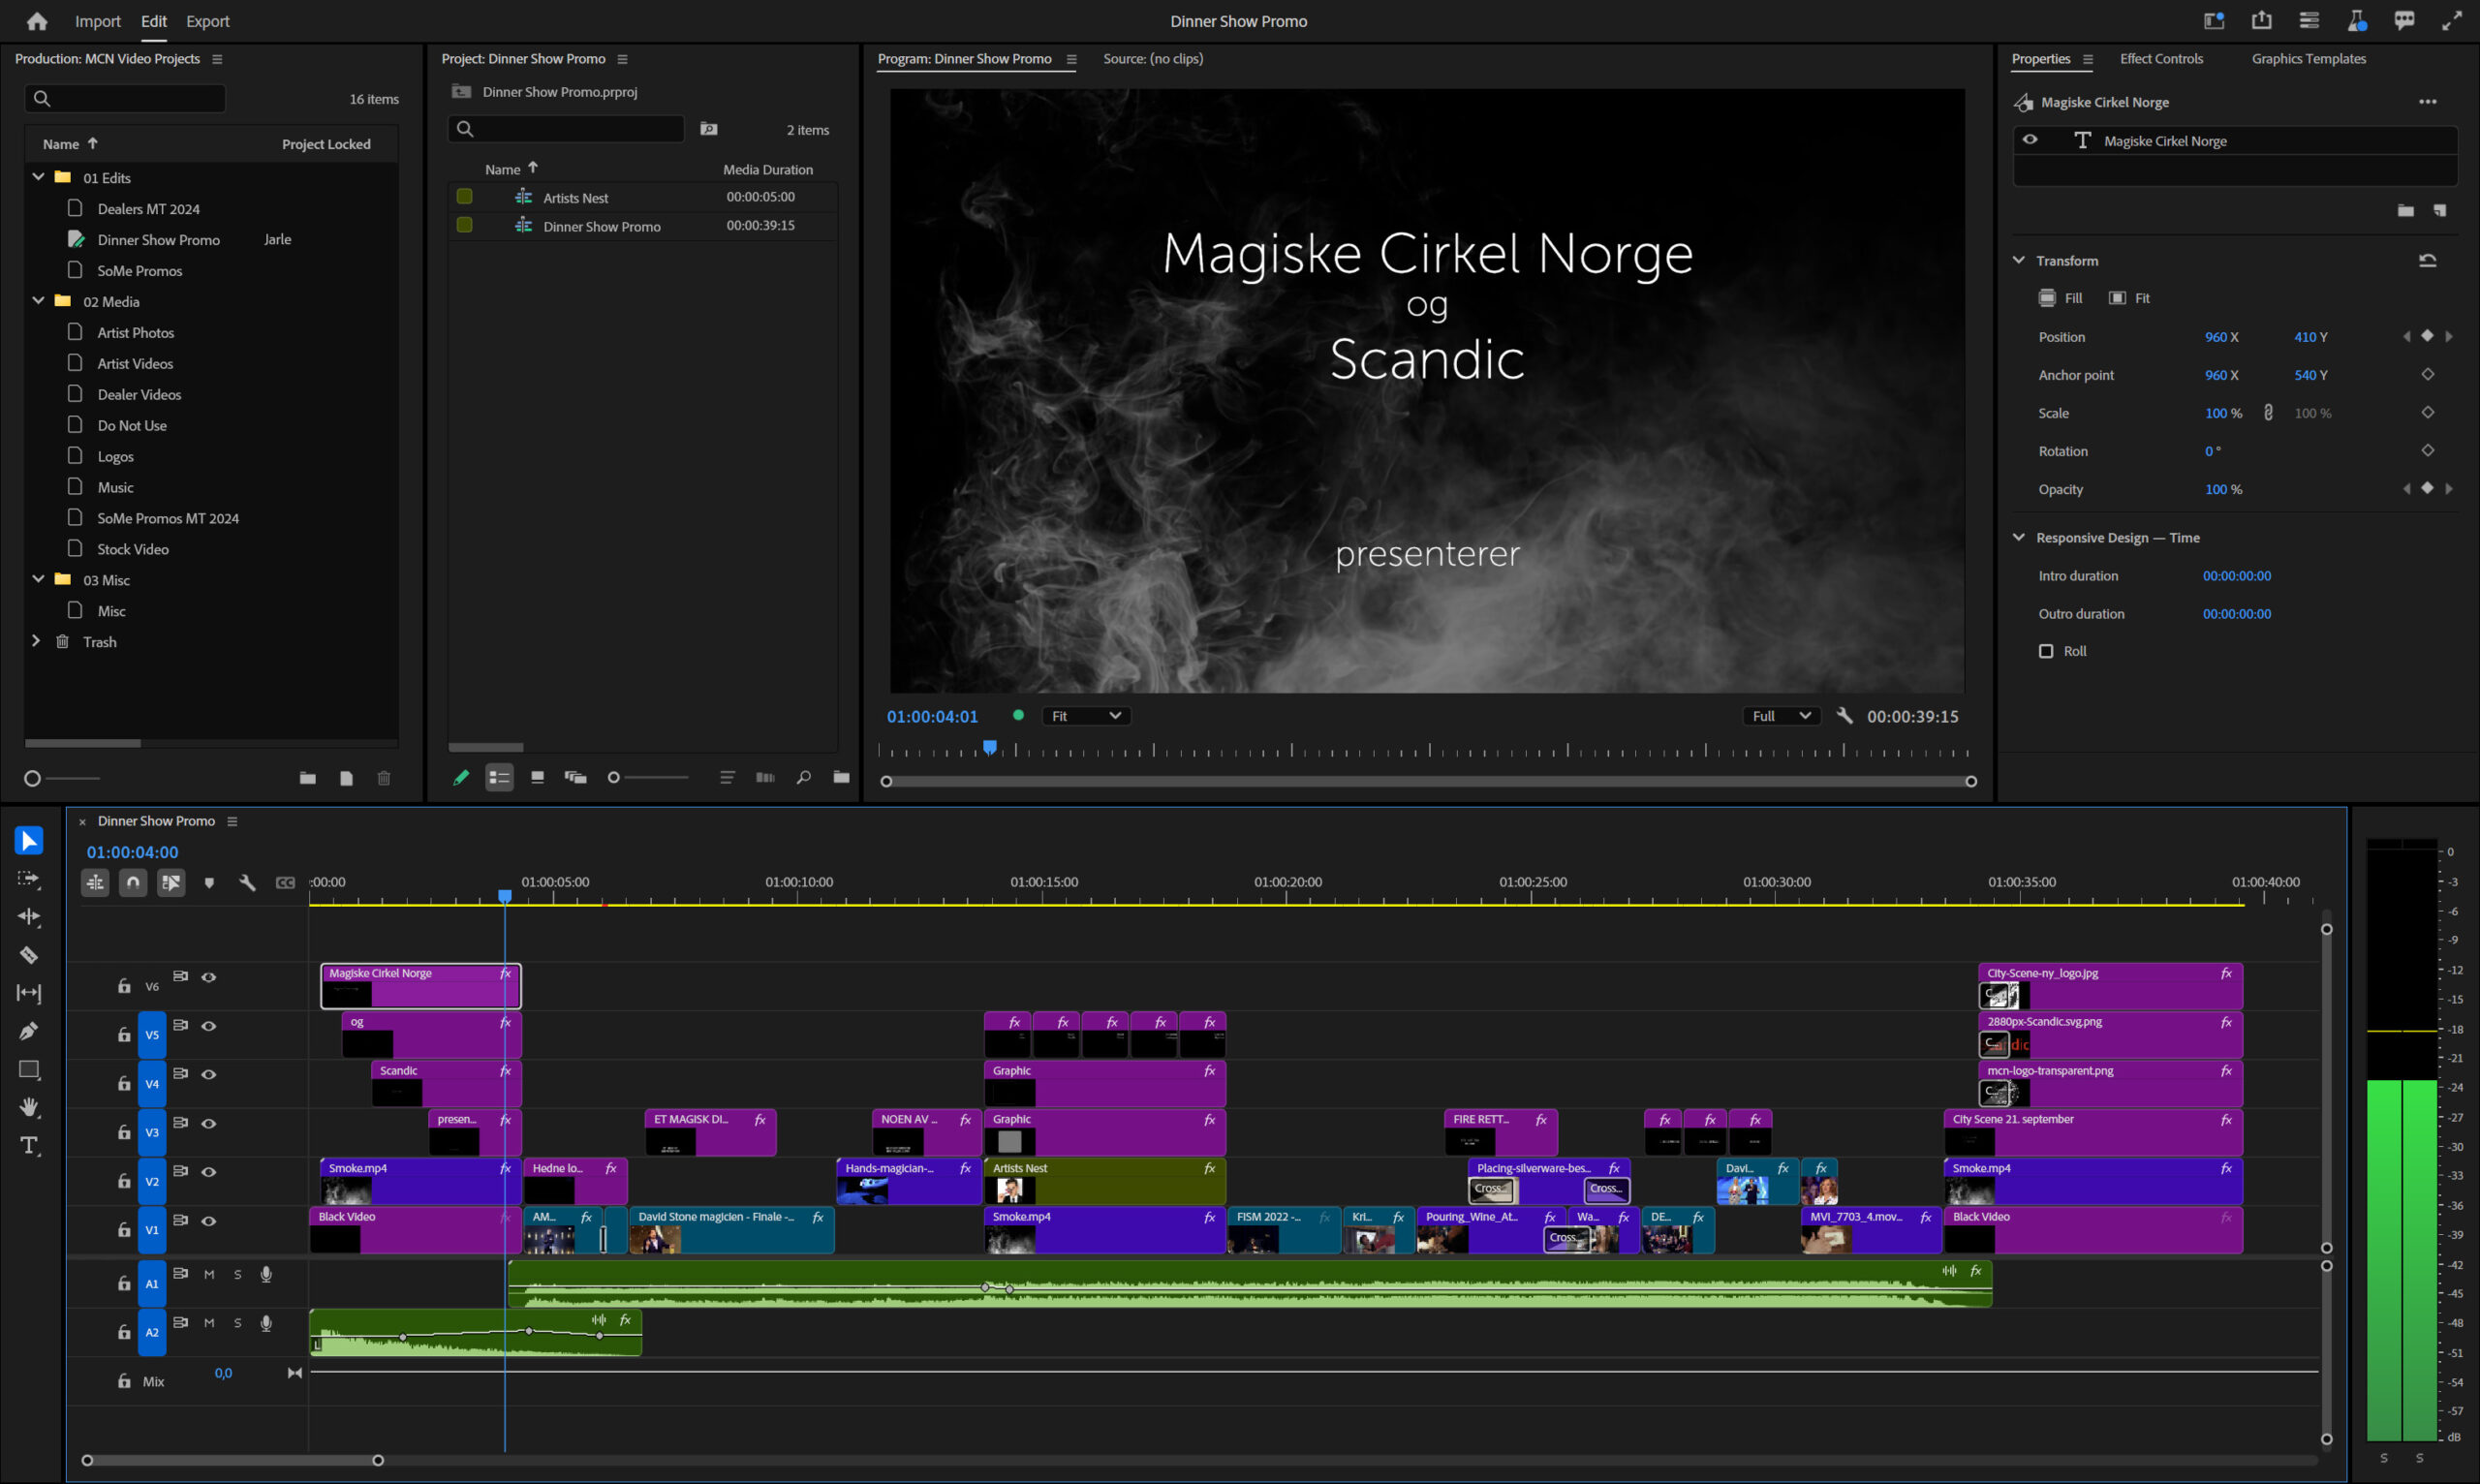
Task: Switch the project panel to freeform view
Action: point(575,777)
